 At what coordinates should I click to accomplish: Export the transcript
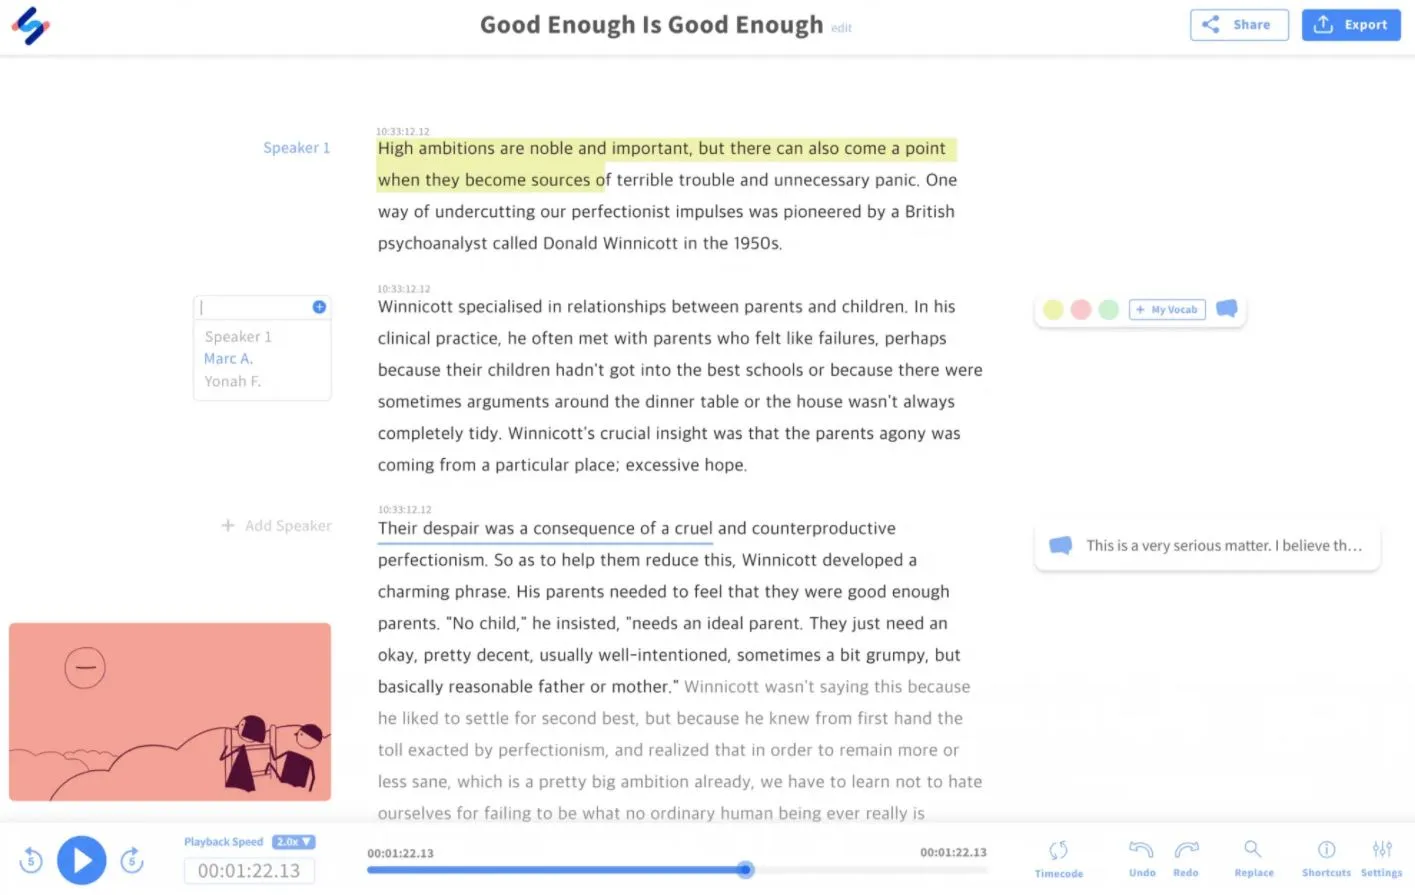click(x=1351, y=24)
